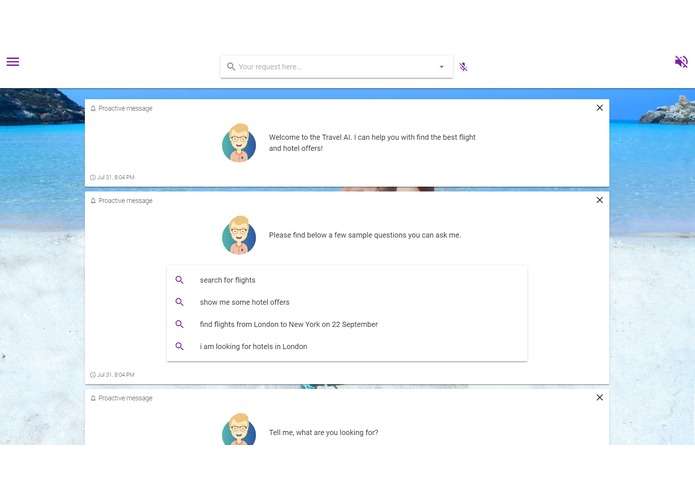Open the hamburger menu
This screenshot has width=695, height=494.
(x=13, y=62)
